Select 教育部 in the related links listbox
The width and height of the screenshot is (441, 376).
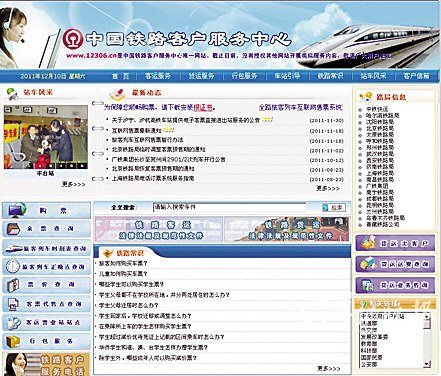point(369,344)
